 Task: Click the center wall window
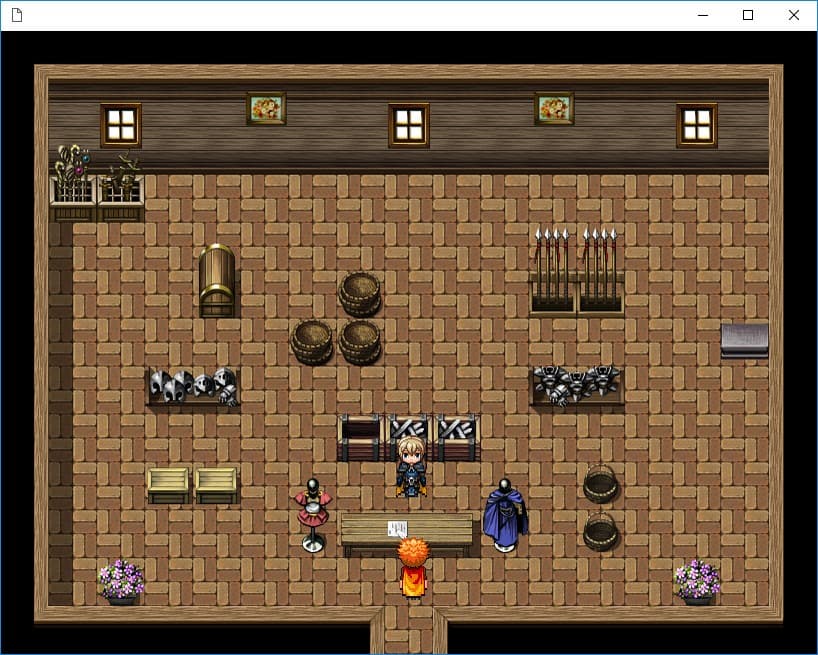(409, 126)
